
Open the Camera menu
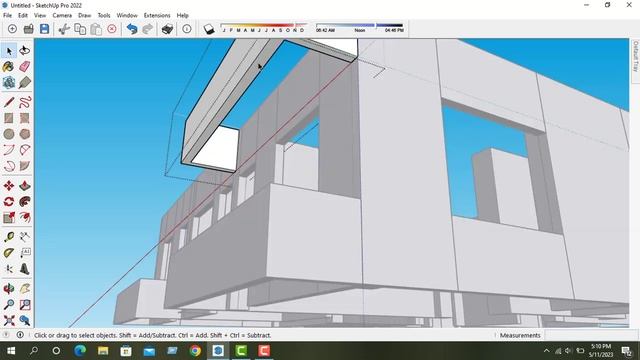(62, 15)
